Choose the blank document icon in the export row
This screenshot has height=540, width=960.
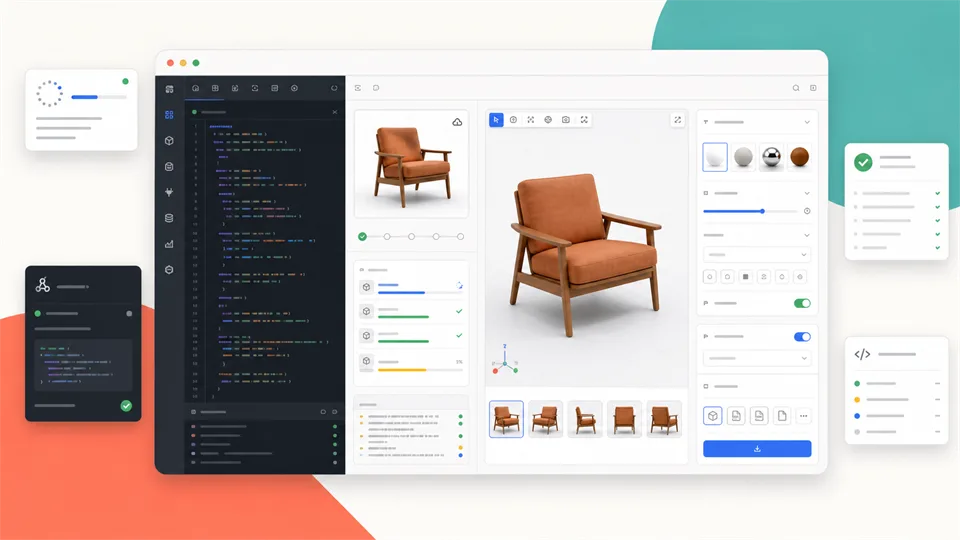pyautogui.click(x=782, y=416)
